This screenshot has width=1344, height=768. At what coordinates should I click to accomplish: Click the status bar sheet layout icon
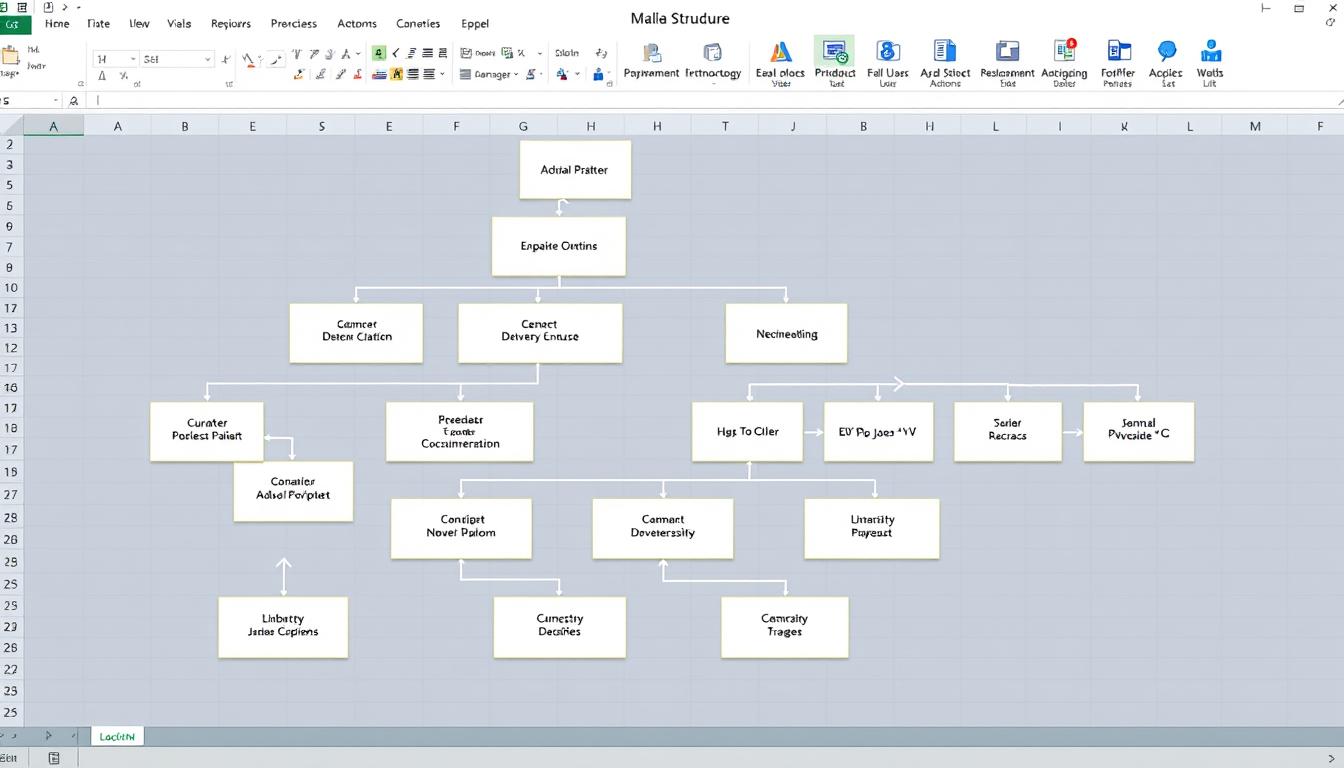(54, 759)
